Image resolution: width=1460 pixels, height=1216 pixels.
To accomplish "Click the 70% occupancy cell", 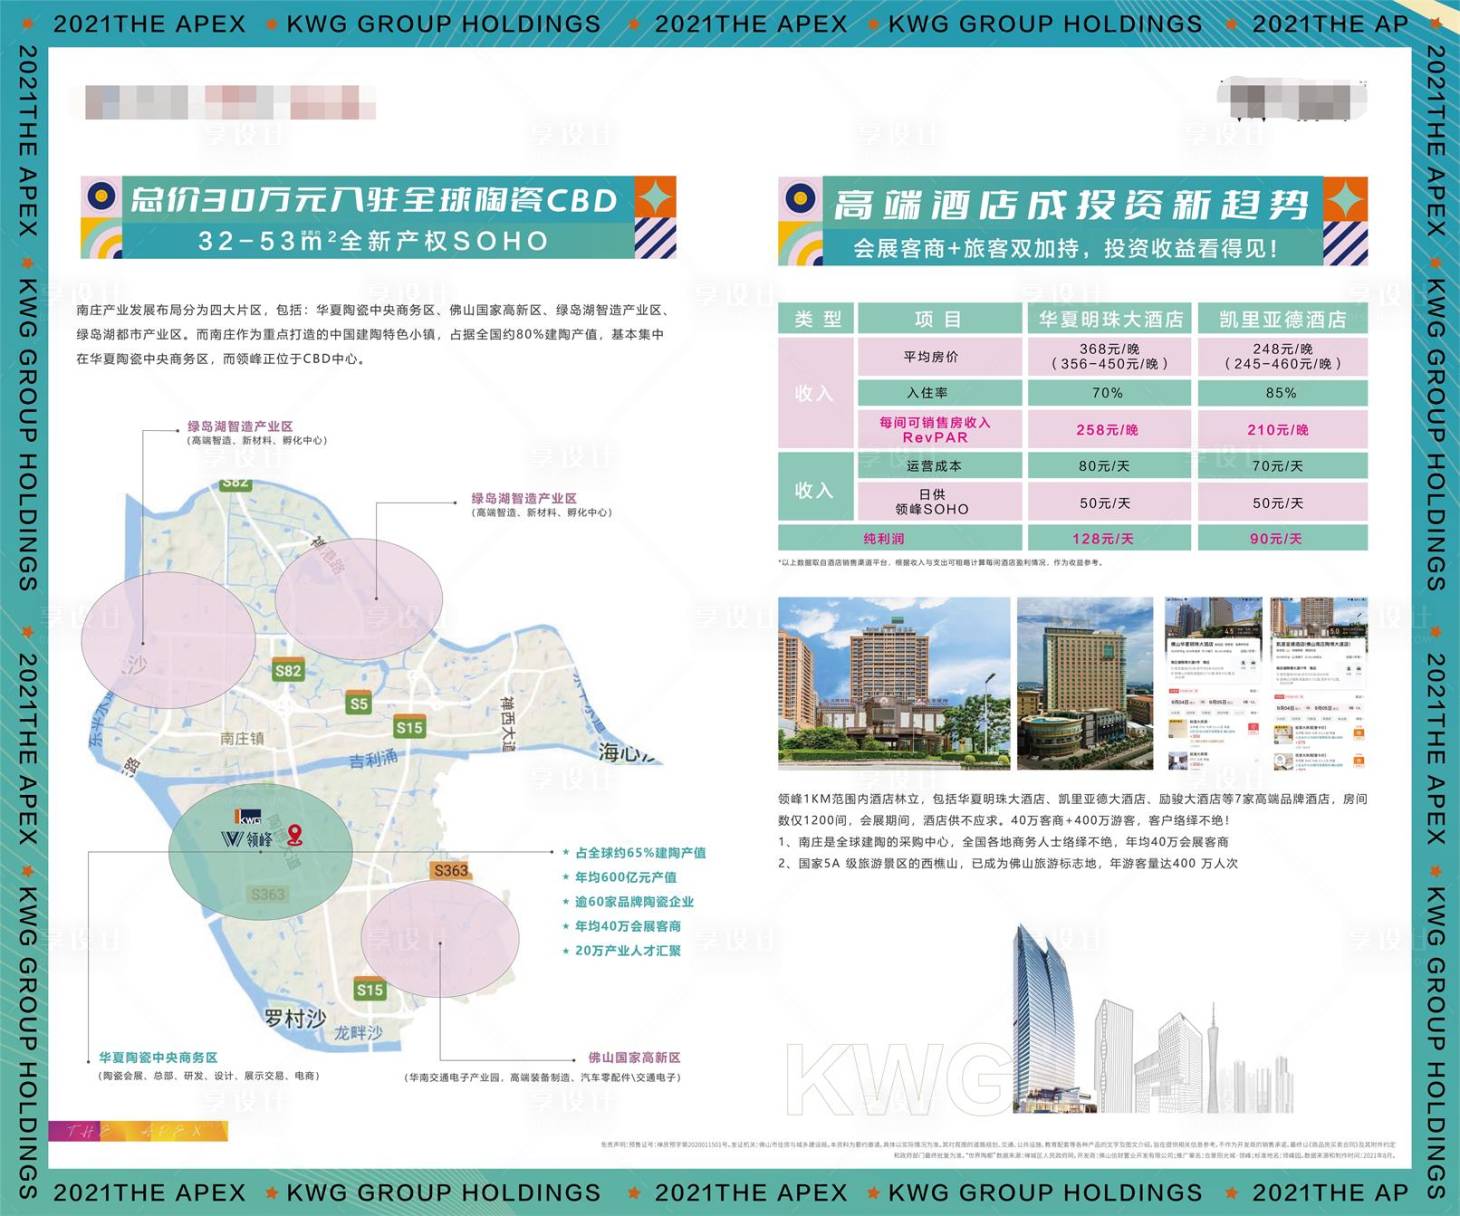I will [1110, 393].
